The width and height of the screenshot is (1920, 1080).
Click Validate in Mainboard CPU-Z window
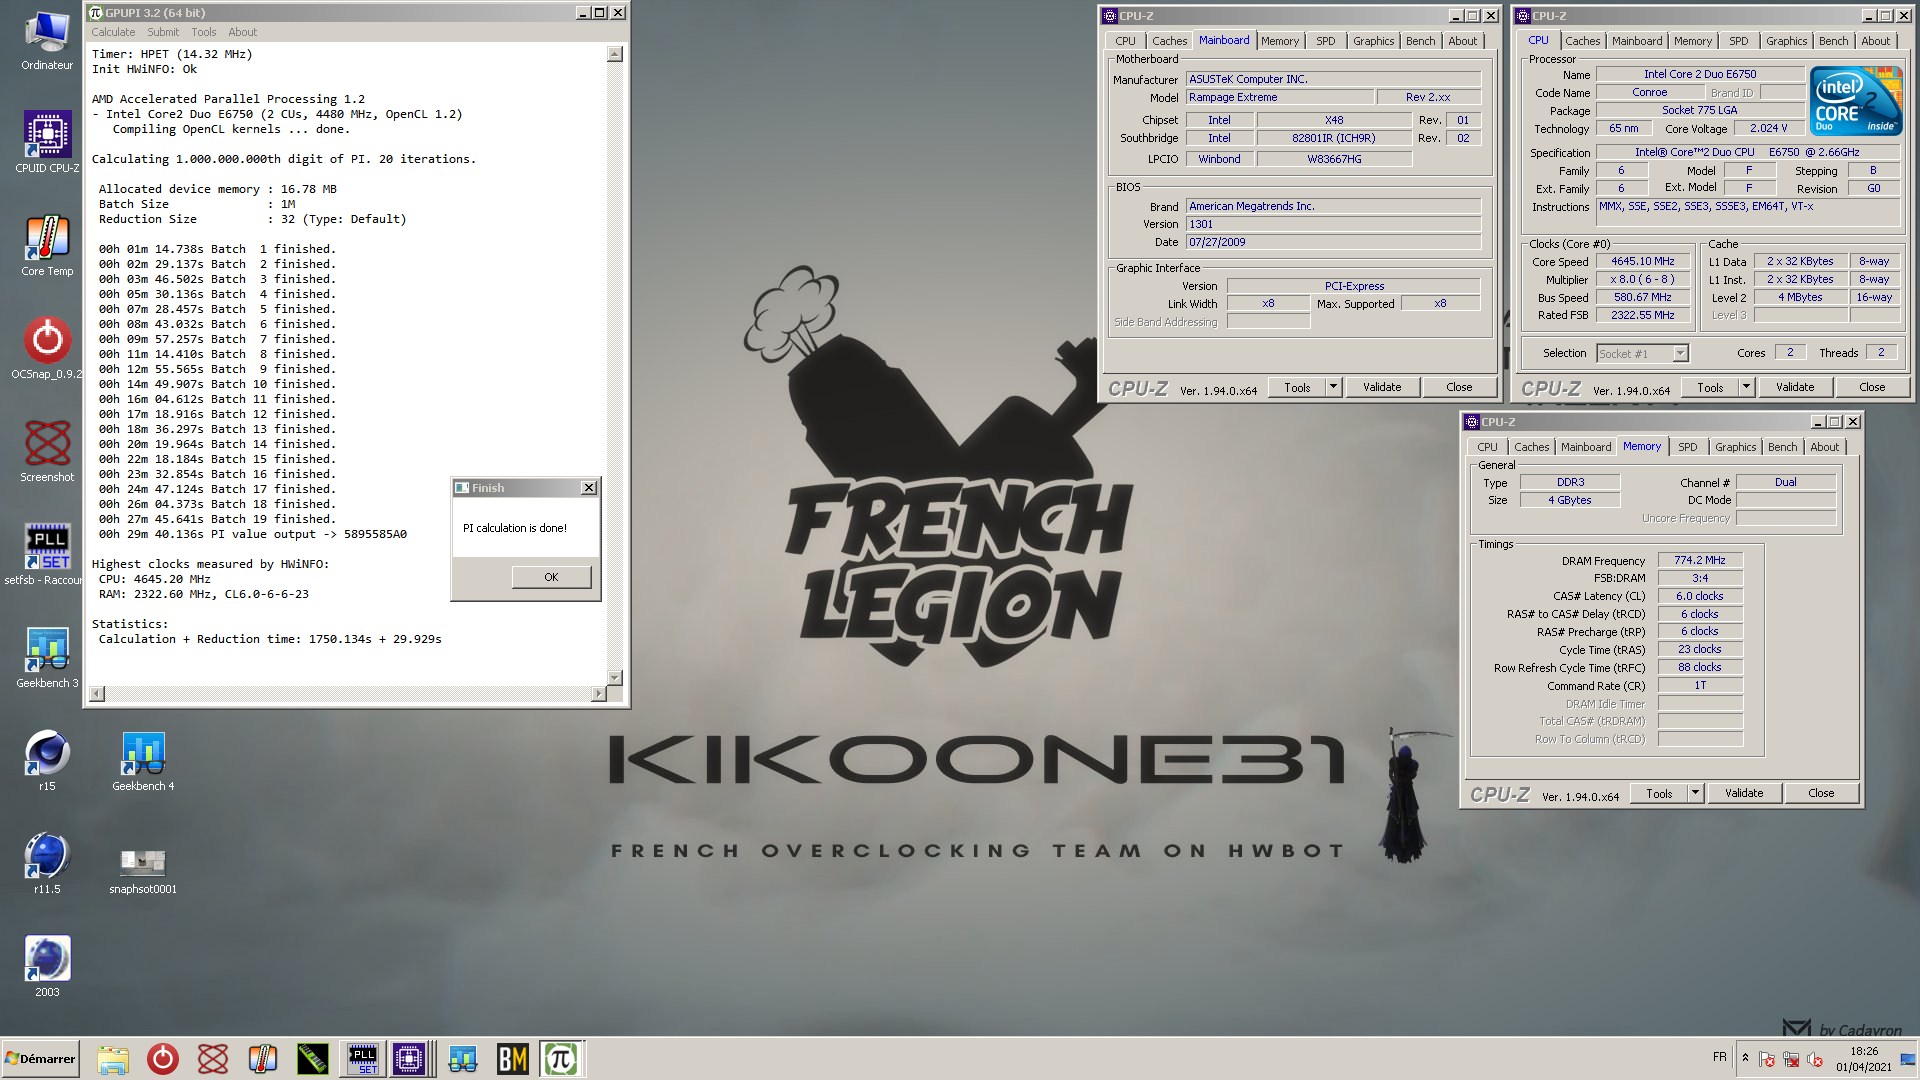1382,387
